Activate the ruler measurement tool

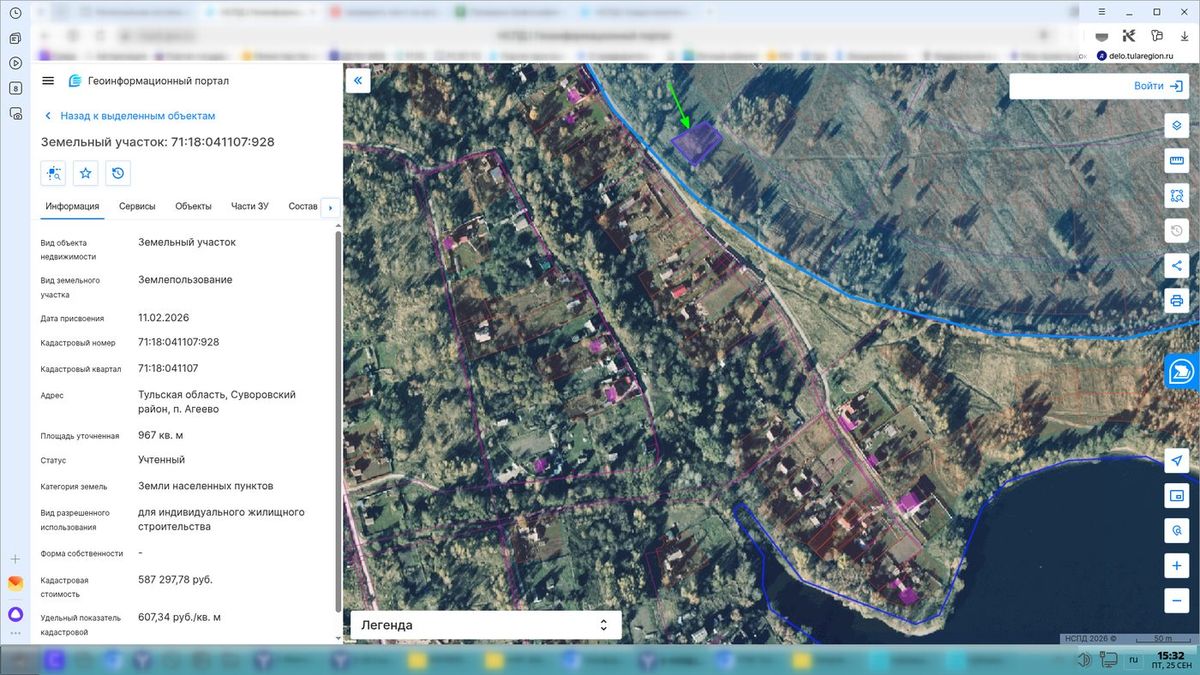point(1177,161)
